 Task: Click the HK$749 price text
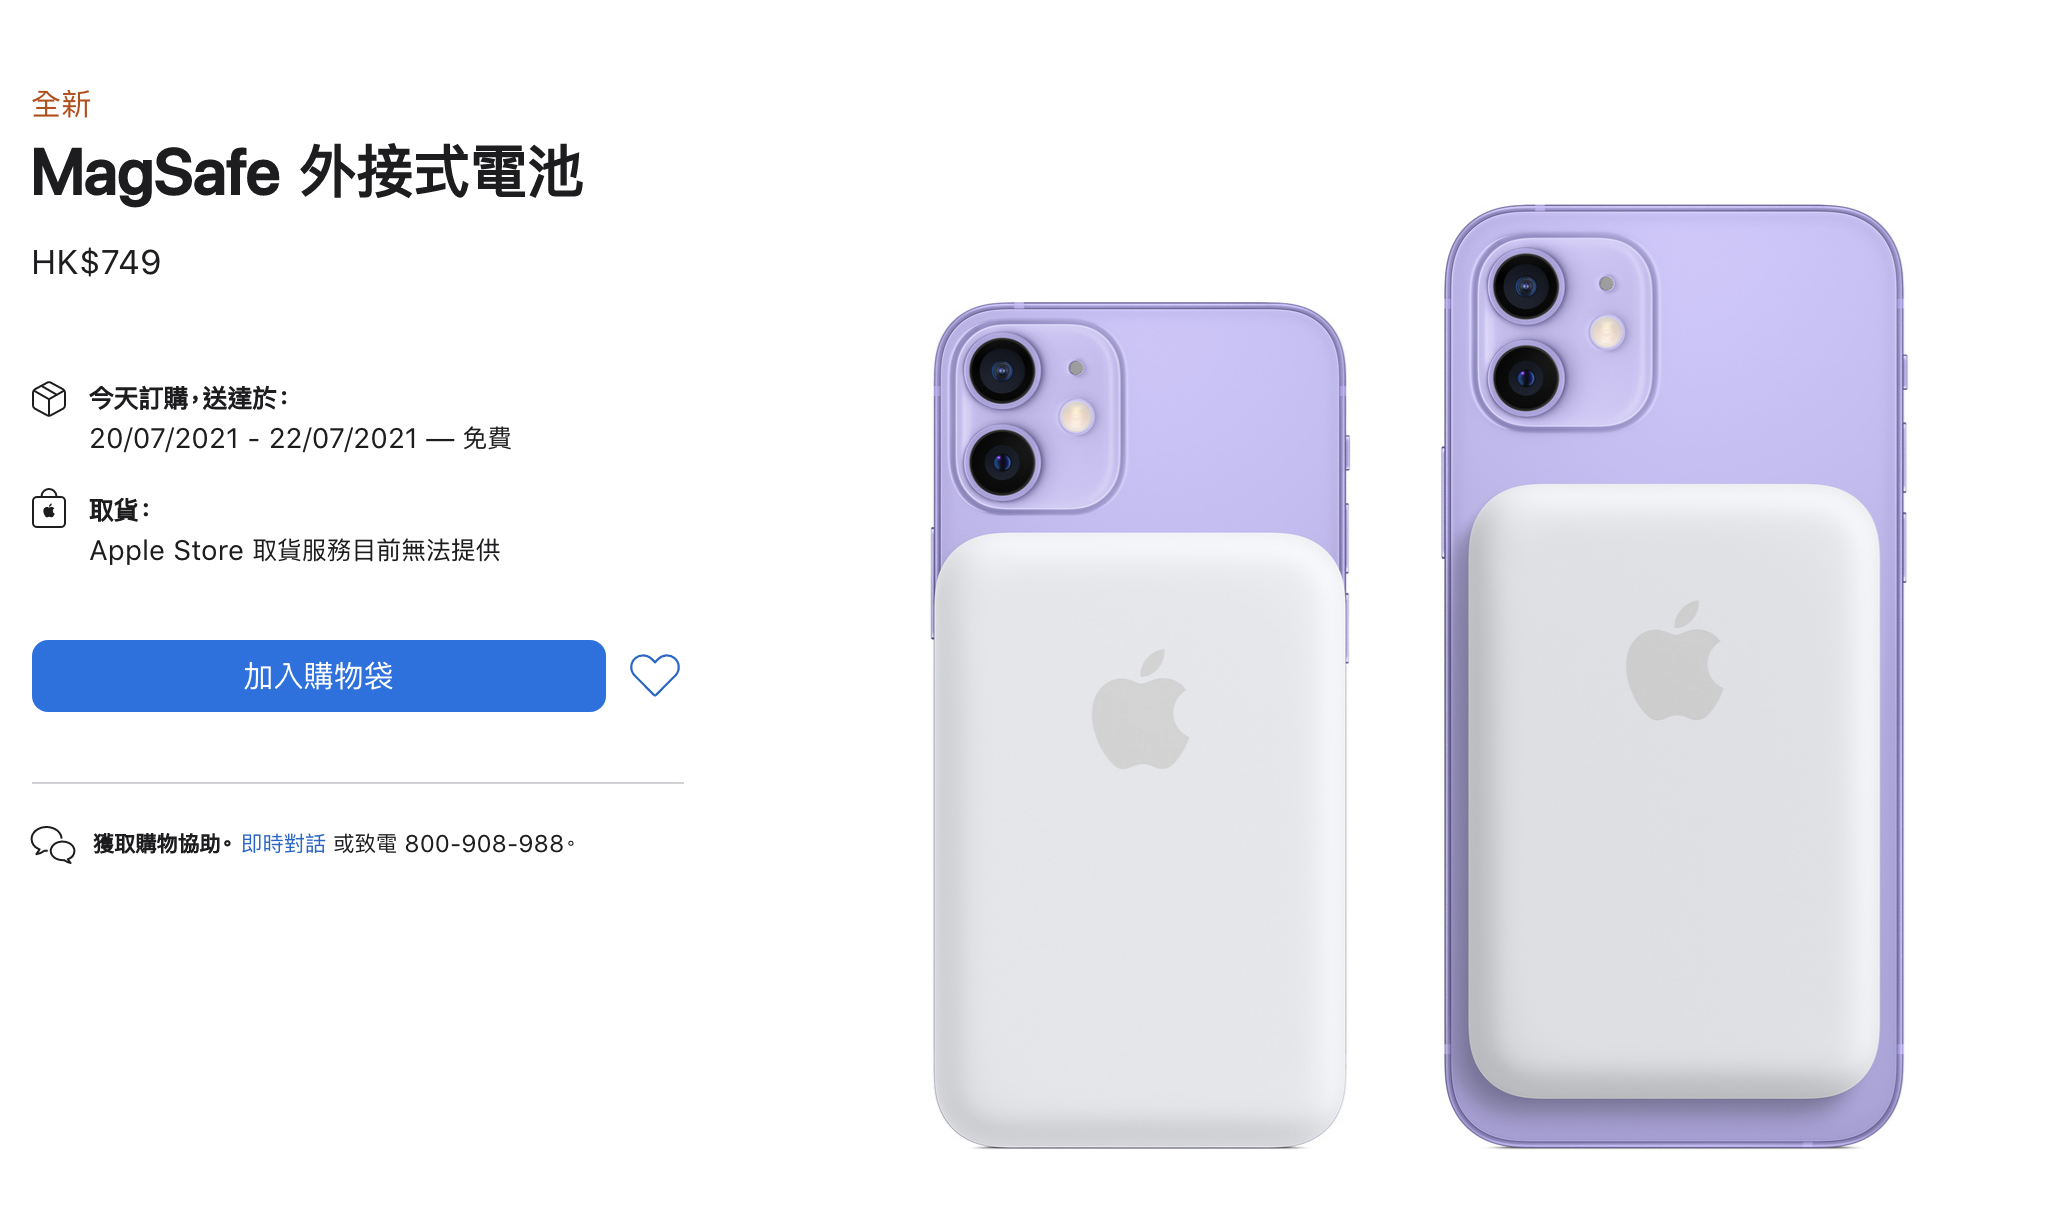coord(96,262)
